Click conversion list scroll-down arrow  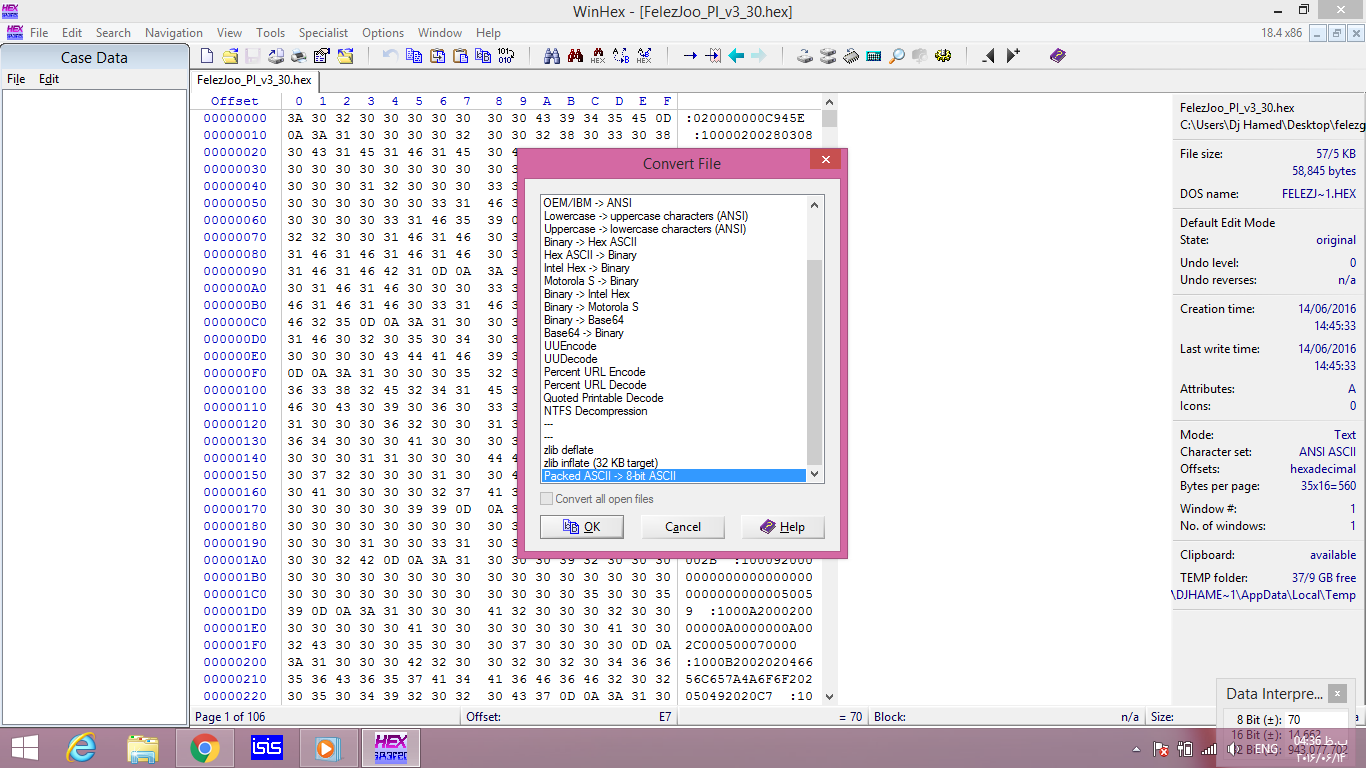[814, 474]
